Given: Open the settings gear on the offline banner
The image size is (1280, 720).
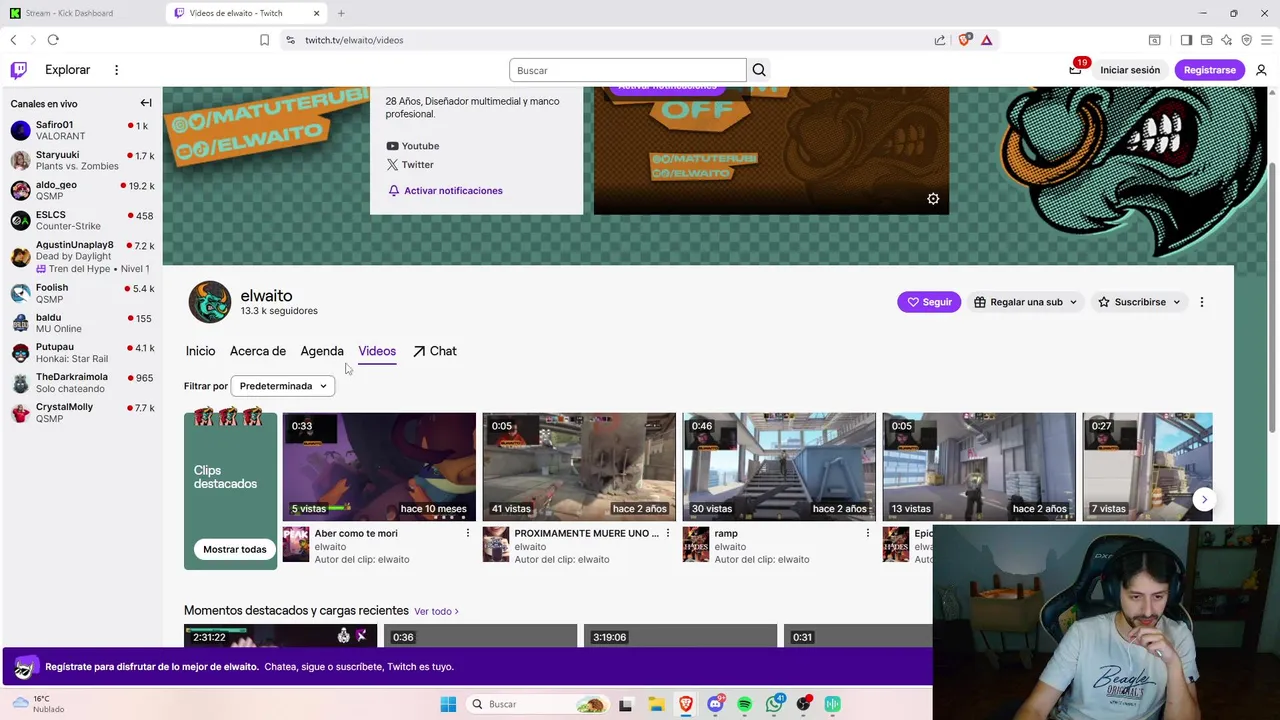Looking at the screenshot, I should click(933, 199).
